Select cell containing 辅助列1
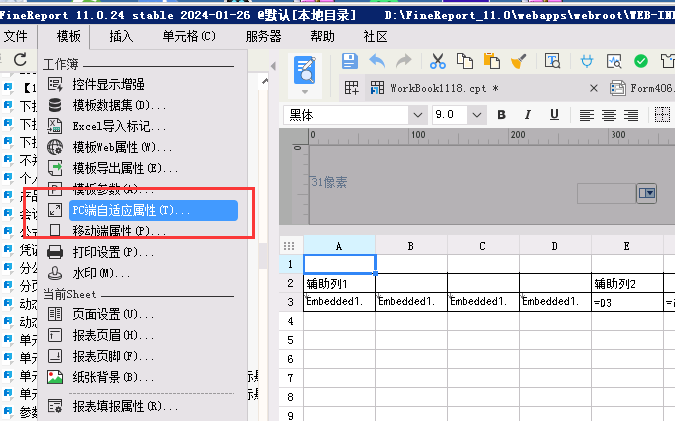Screen dimensions: 675x421 (x=339, y=283)
